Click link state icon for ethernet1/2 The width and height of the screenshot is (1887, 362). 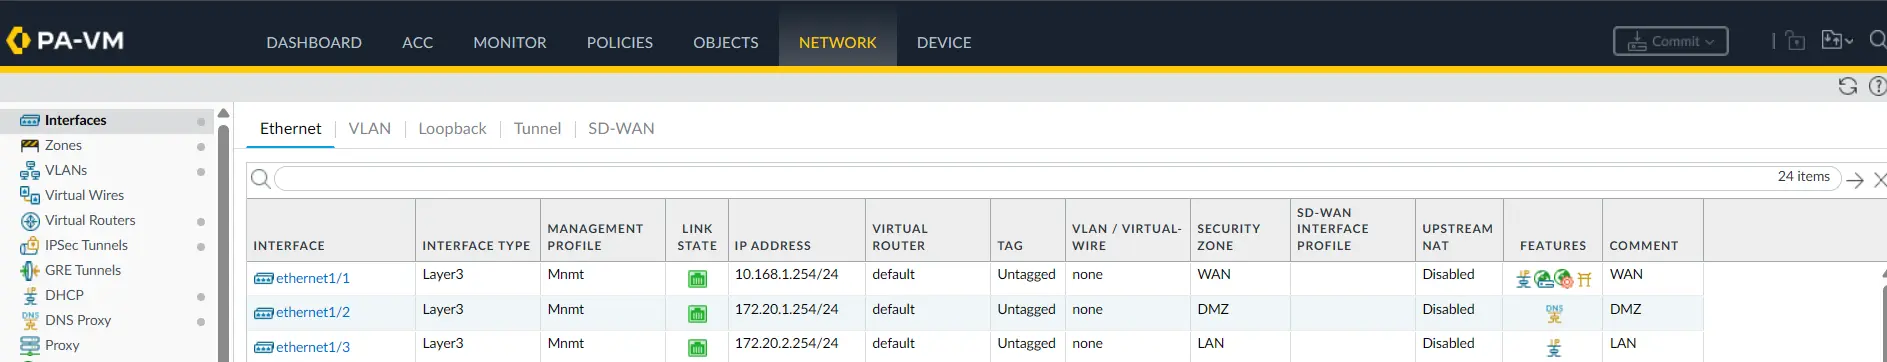[697, 314]
